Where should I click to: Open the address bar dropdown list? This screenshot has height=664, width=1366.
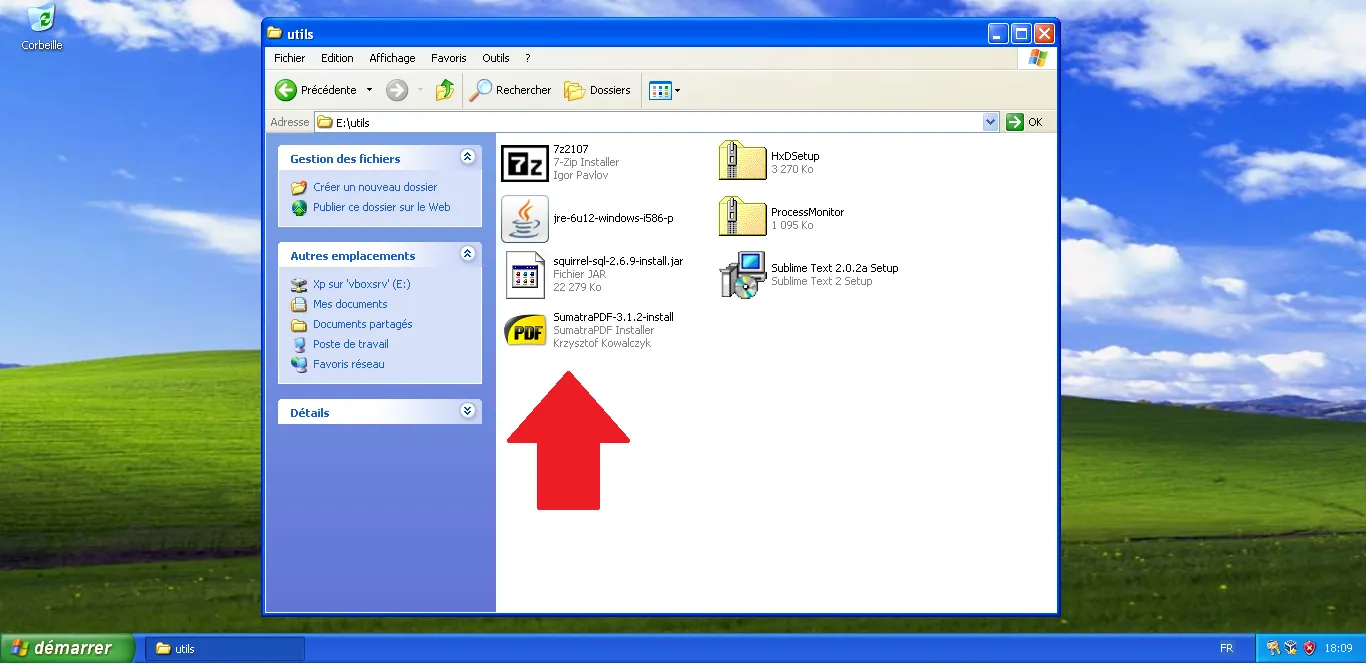[989, 121]
